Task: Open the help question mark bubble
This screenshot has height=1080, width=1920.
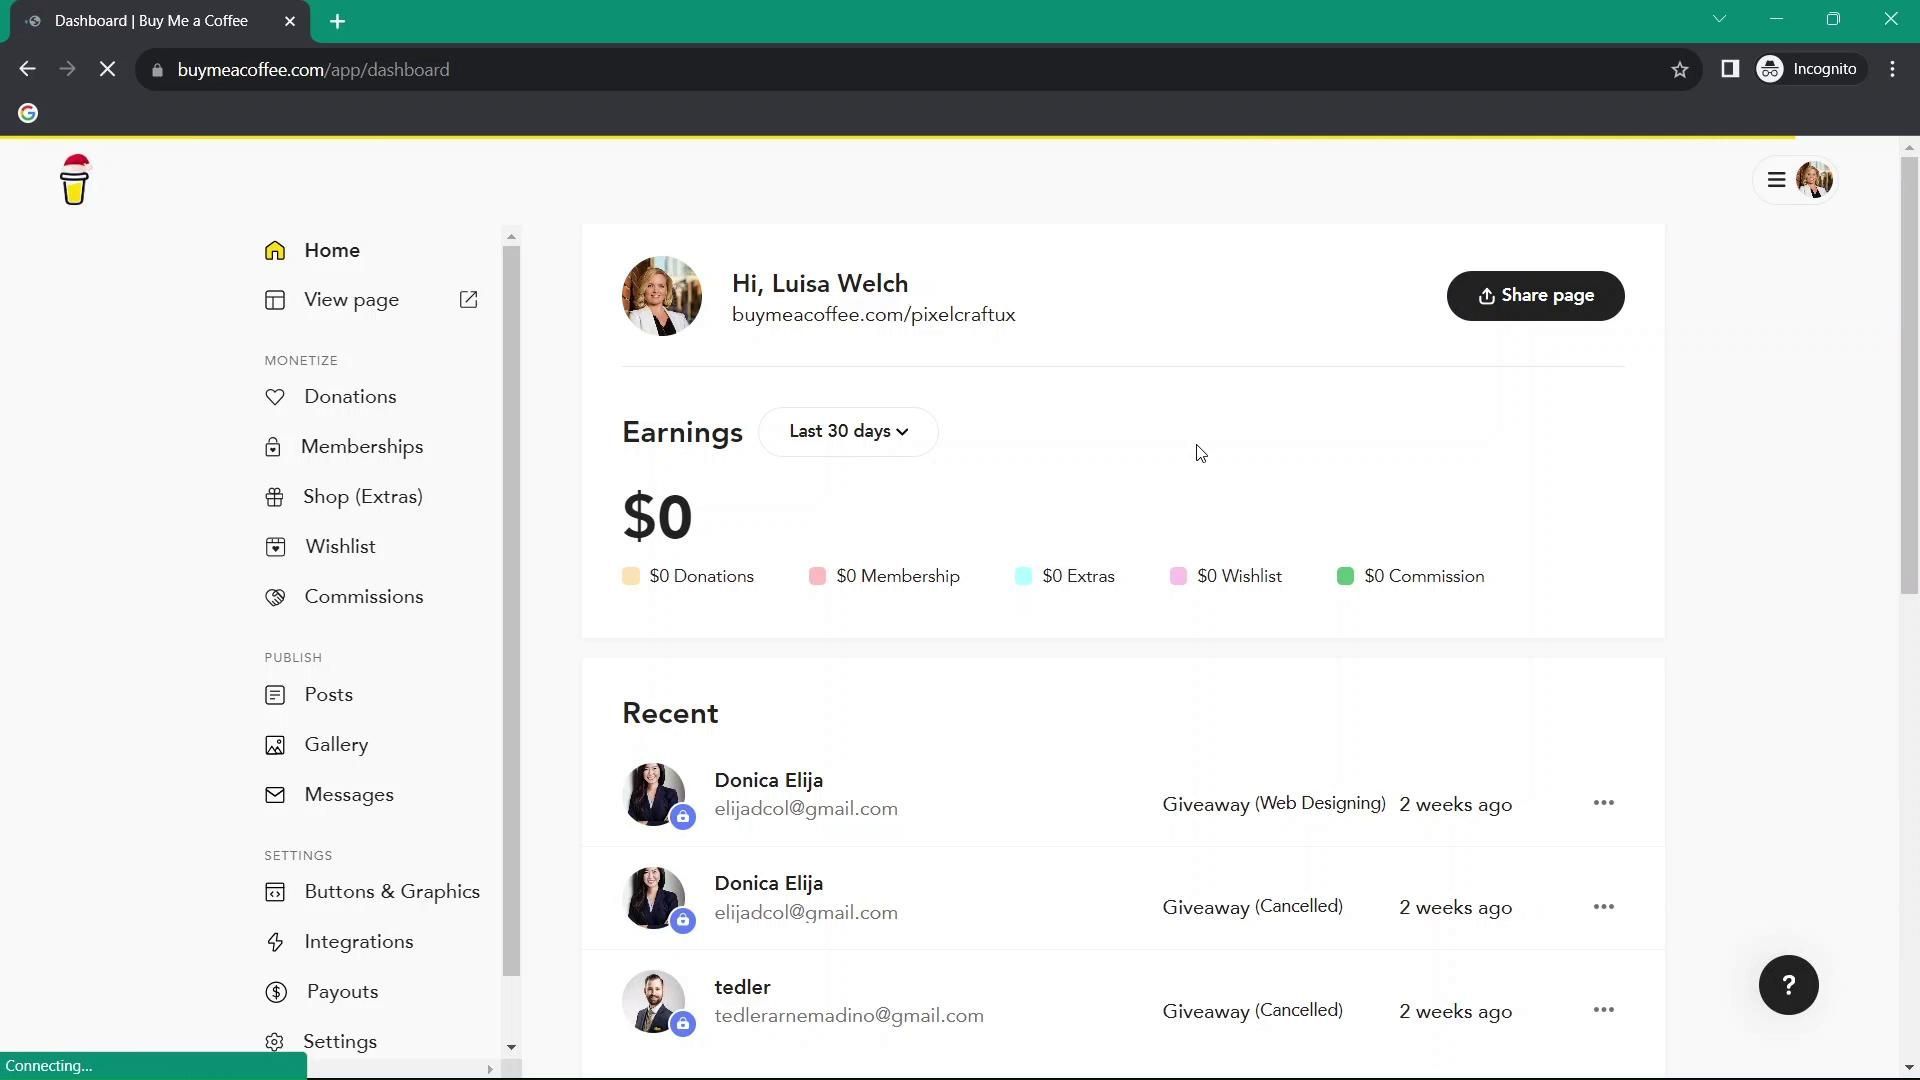Action: click(x=1788, y=985)
